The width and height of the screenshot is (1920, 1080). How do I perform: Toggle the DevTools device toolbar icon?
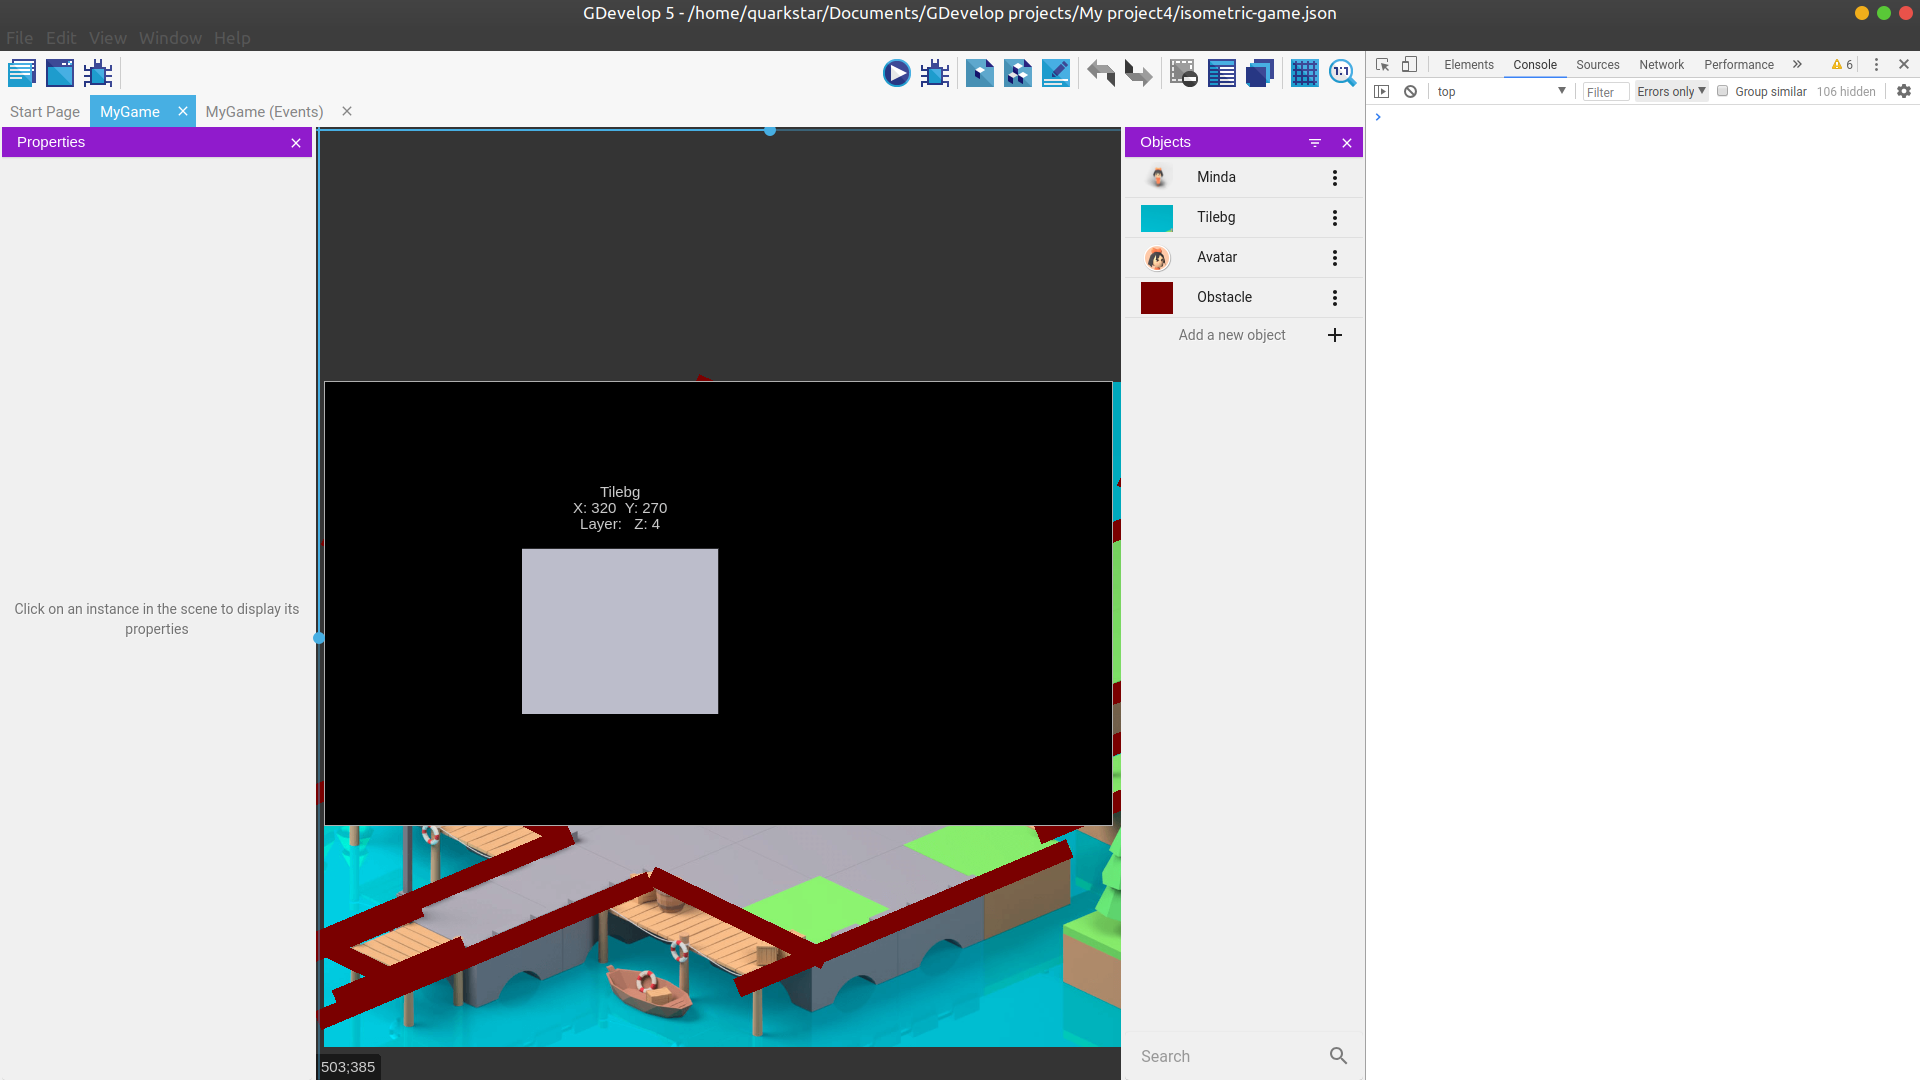pos(1409,64)
